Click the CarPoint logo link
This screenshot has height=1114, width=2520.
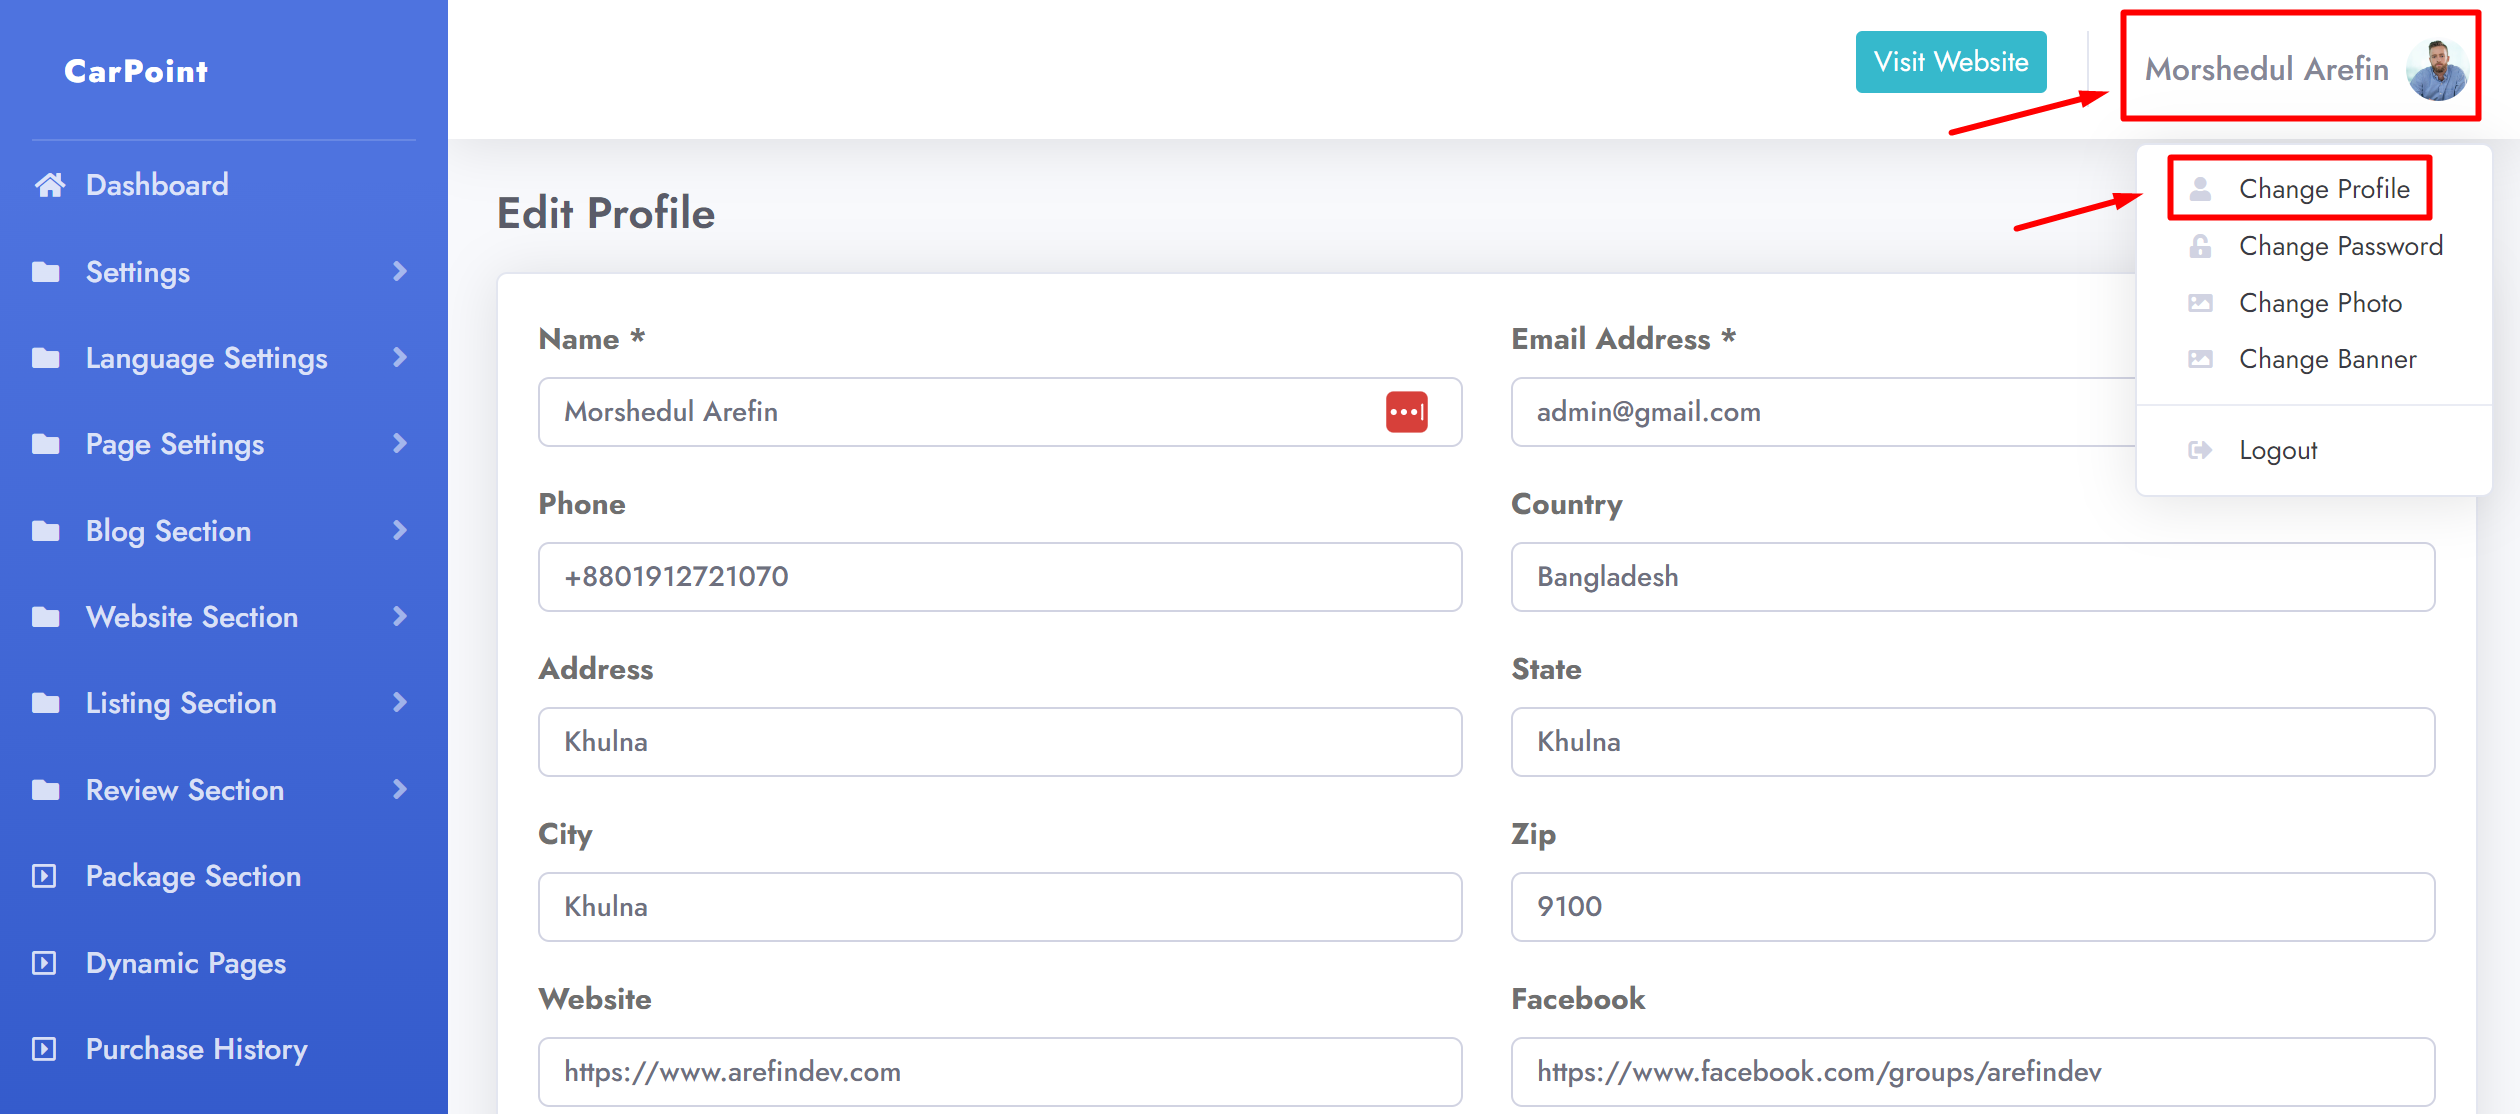point(136,71)
